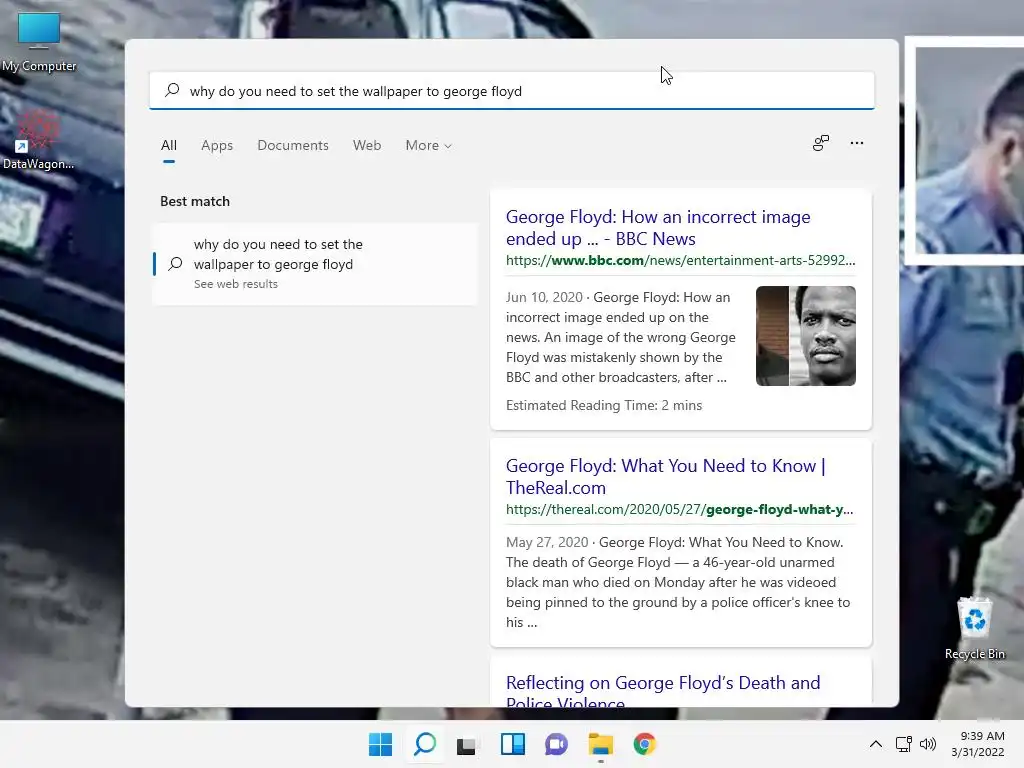
Task: Click magnifier icon beside best match result
Action: [175, 264]
